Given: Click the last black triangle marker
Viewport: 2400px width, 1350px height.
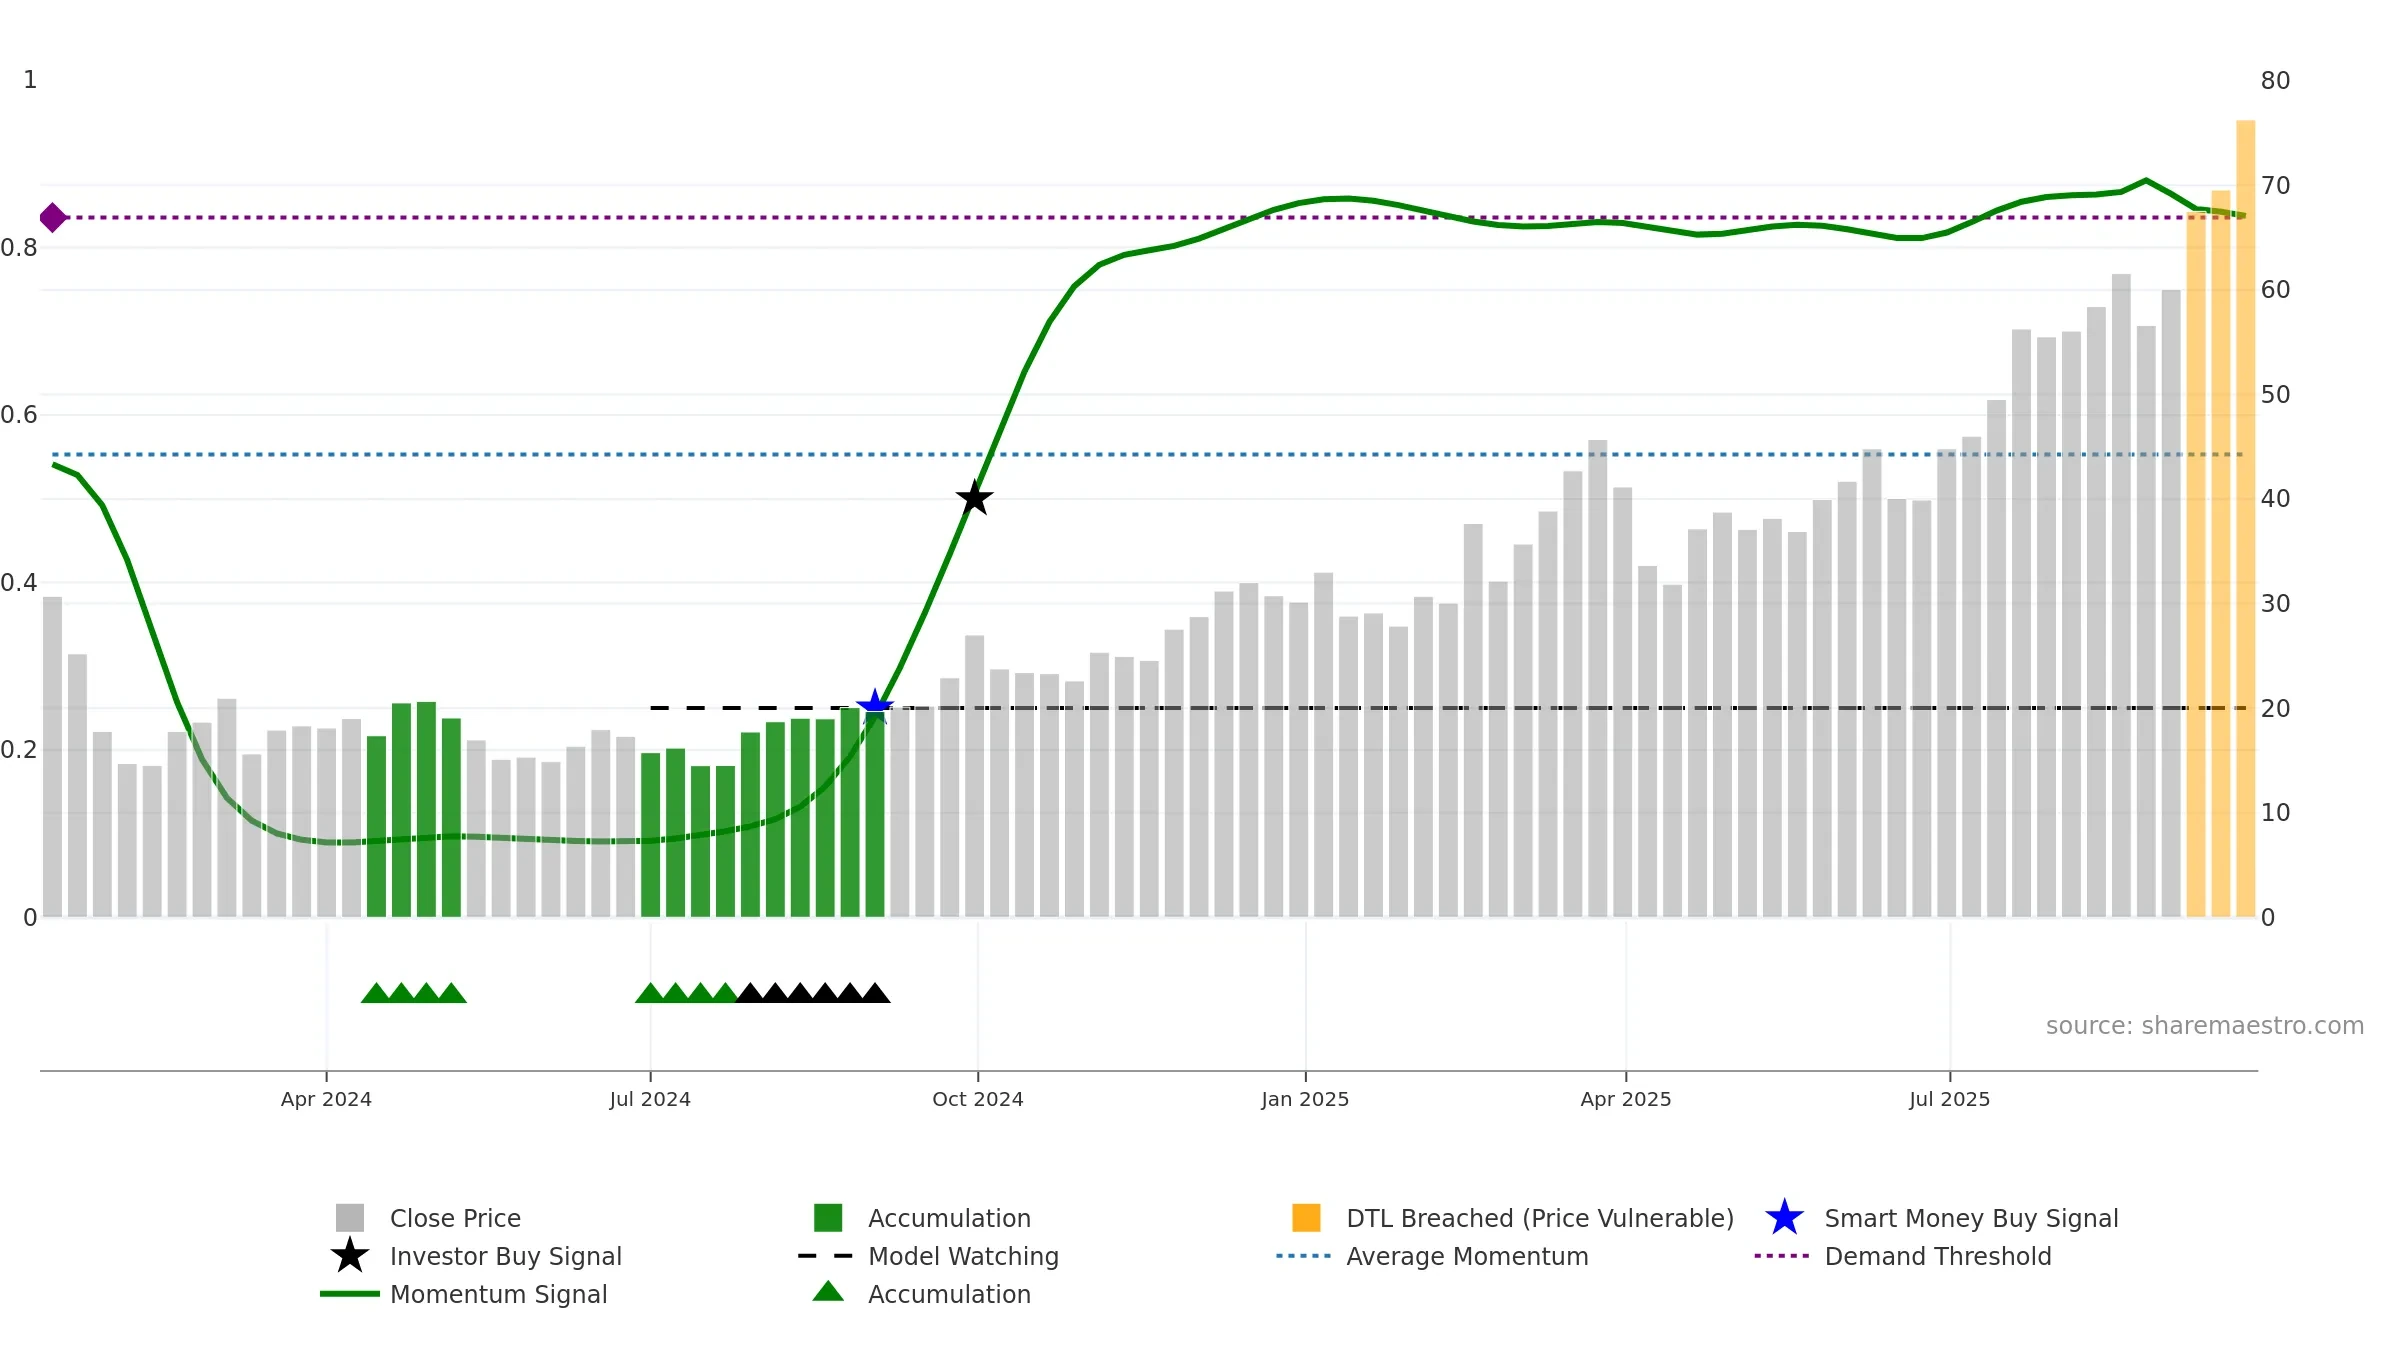Looking at the screenshot, I should (875, 993).
